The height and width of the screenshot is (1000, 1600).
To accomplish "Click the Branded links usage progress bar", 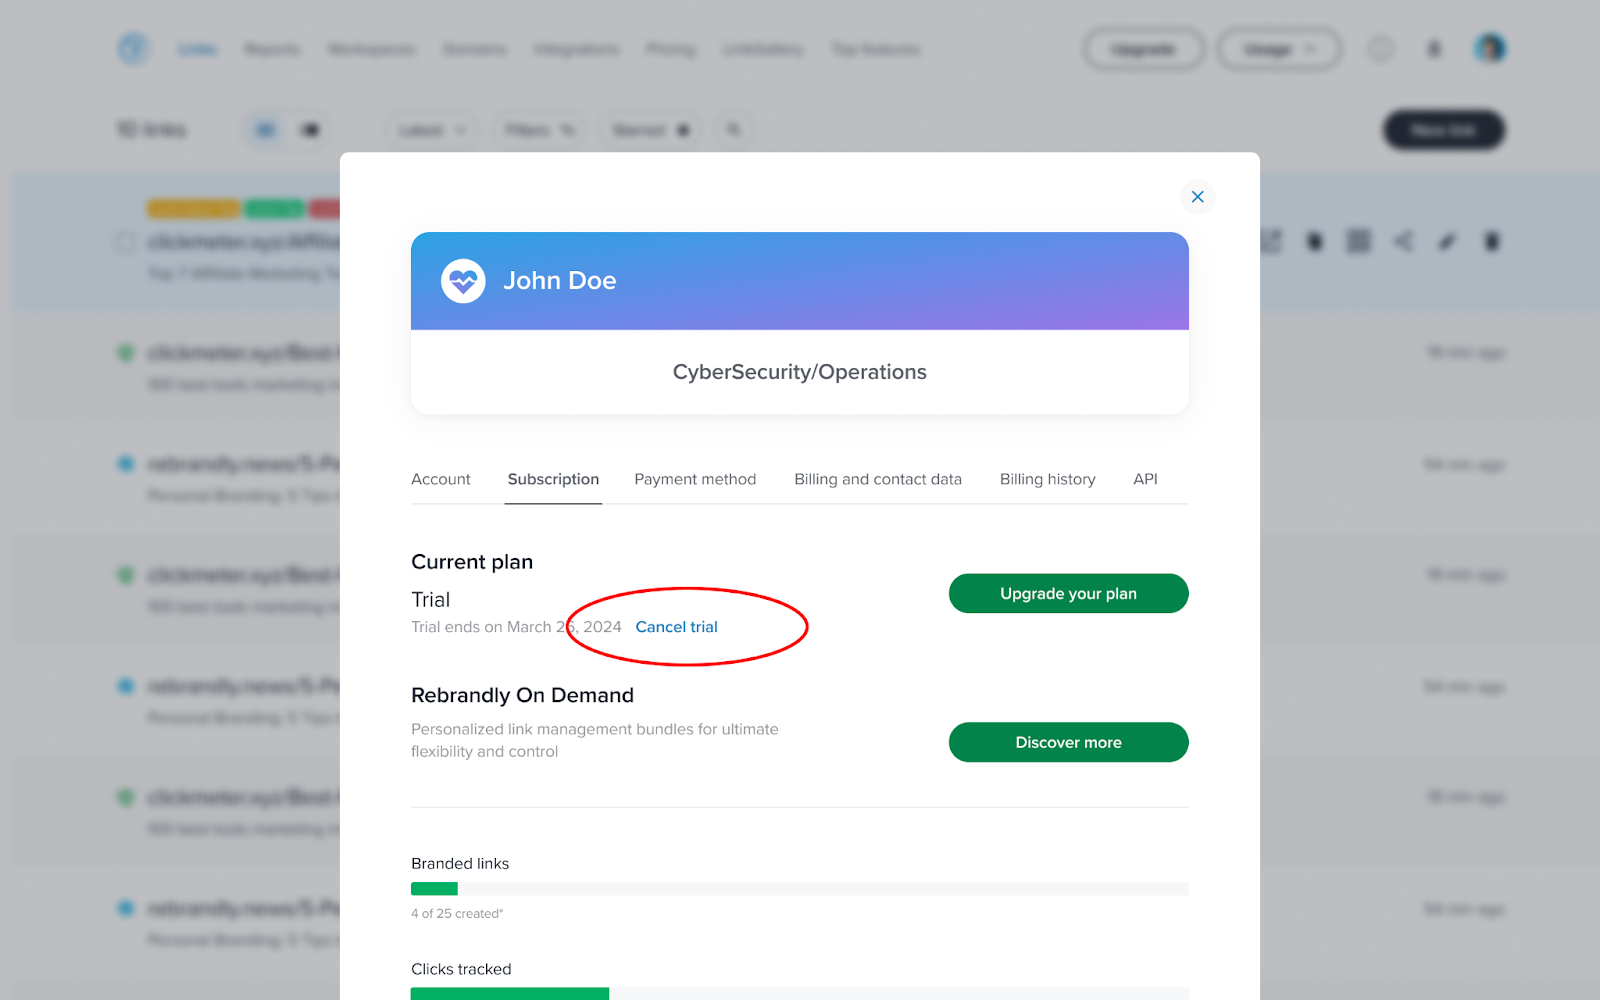I will [800, 889].
